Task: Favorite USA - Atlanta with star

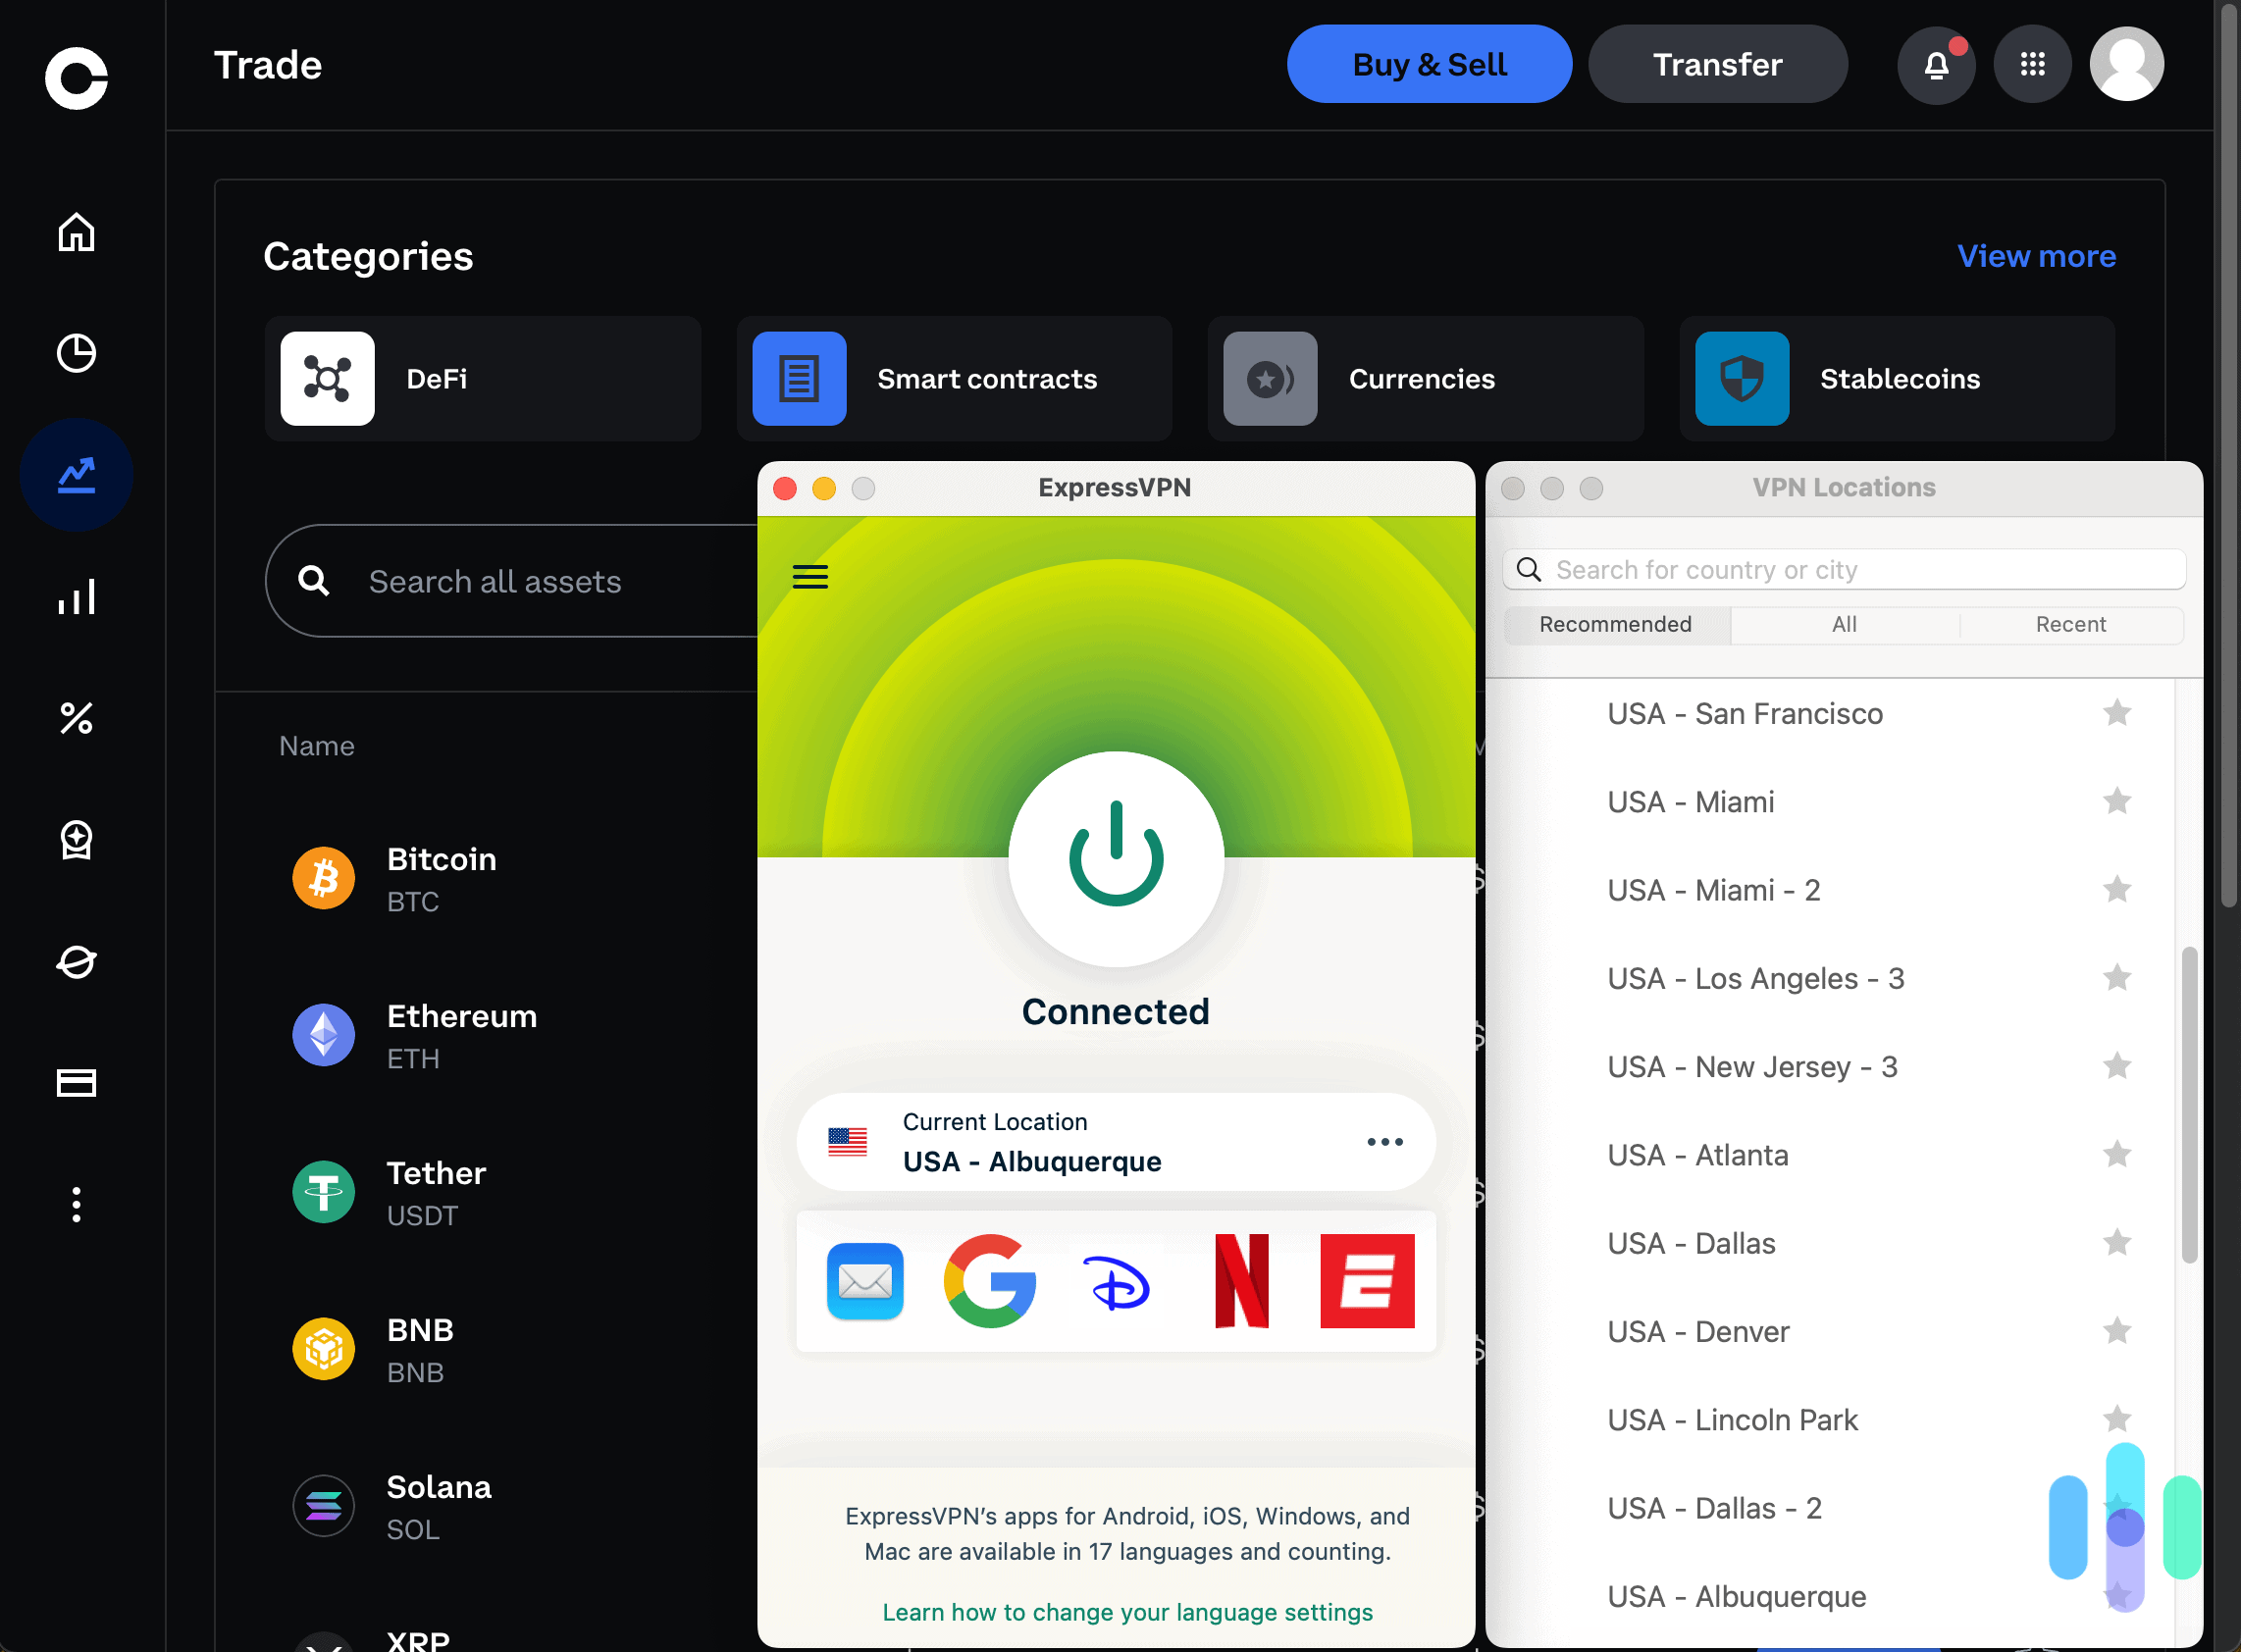Action: pos(2117,1154)
